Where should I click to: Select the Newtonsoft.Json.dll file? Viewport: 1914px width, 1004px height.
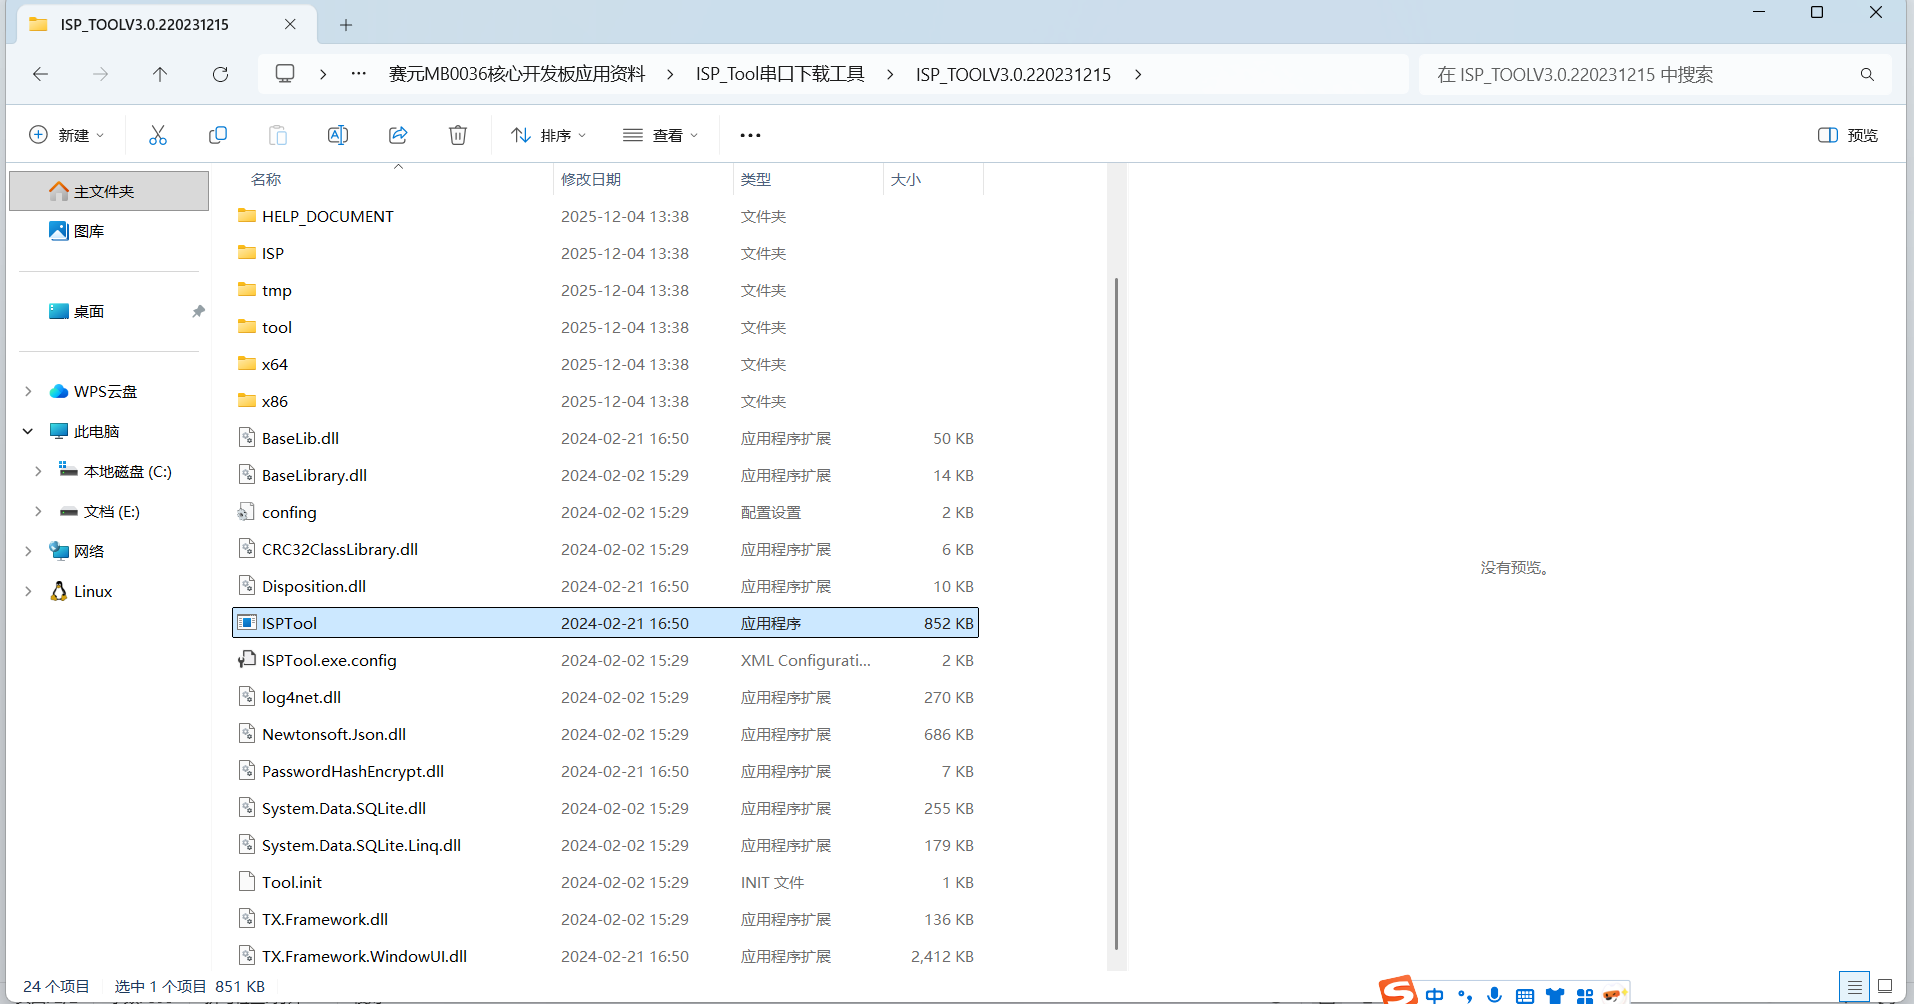click(x=605, y=734)
